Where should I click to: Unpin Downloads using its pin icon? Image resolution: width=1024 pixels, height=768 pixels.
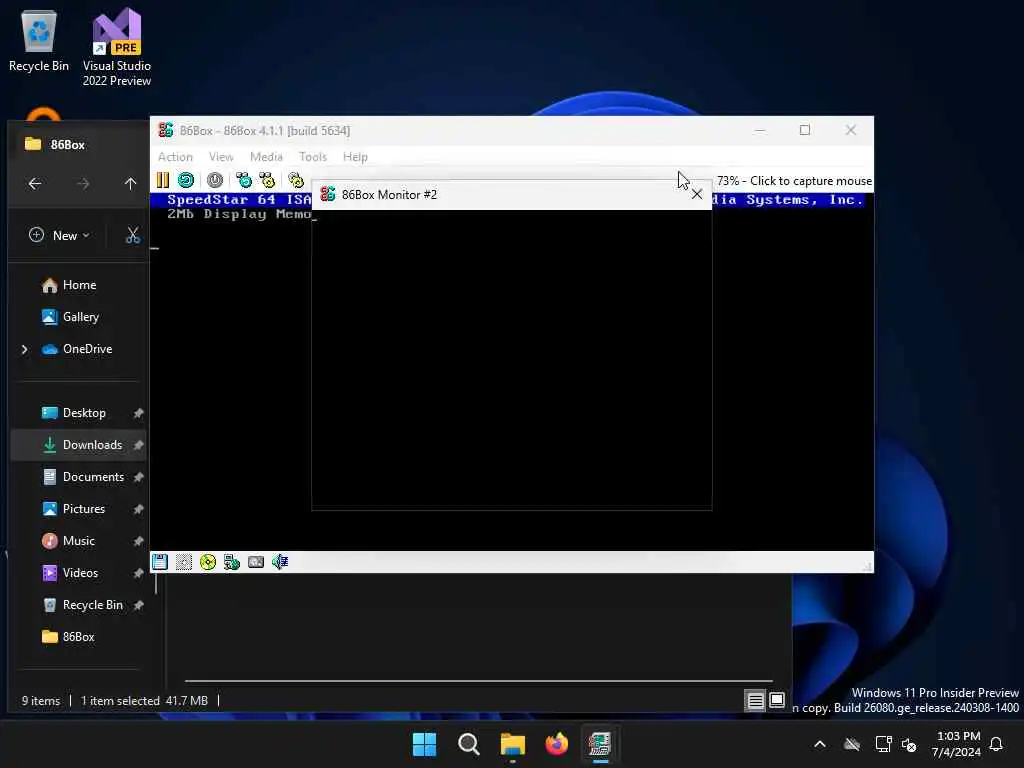(138, 445)
